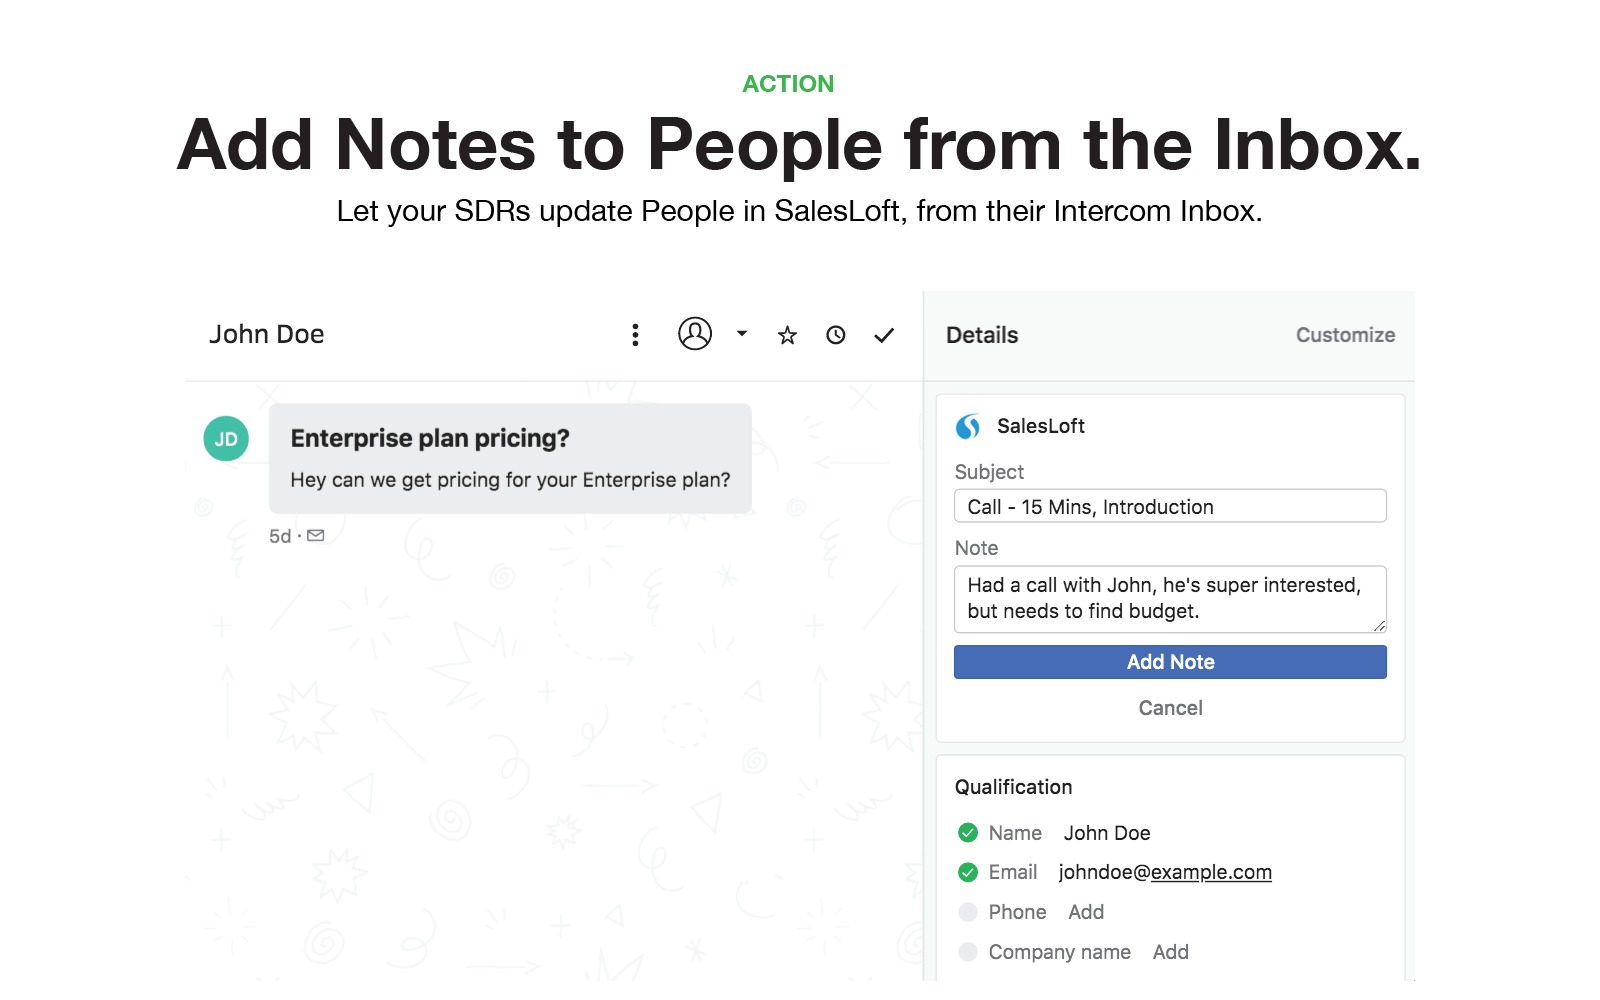Screen dimensions: 1600x1000
Task: Focus the Note text area
Action: click(1170, 599)
